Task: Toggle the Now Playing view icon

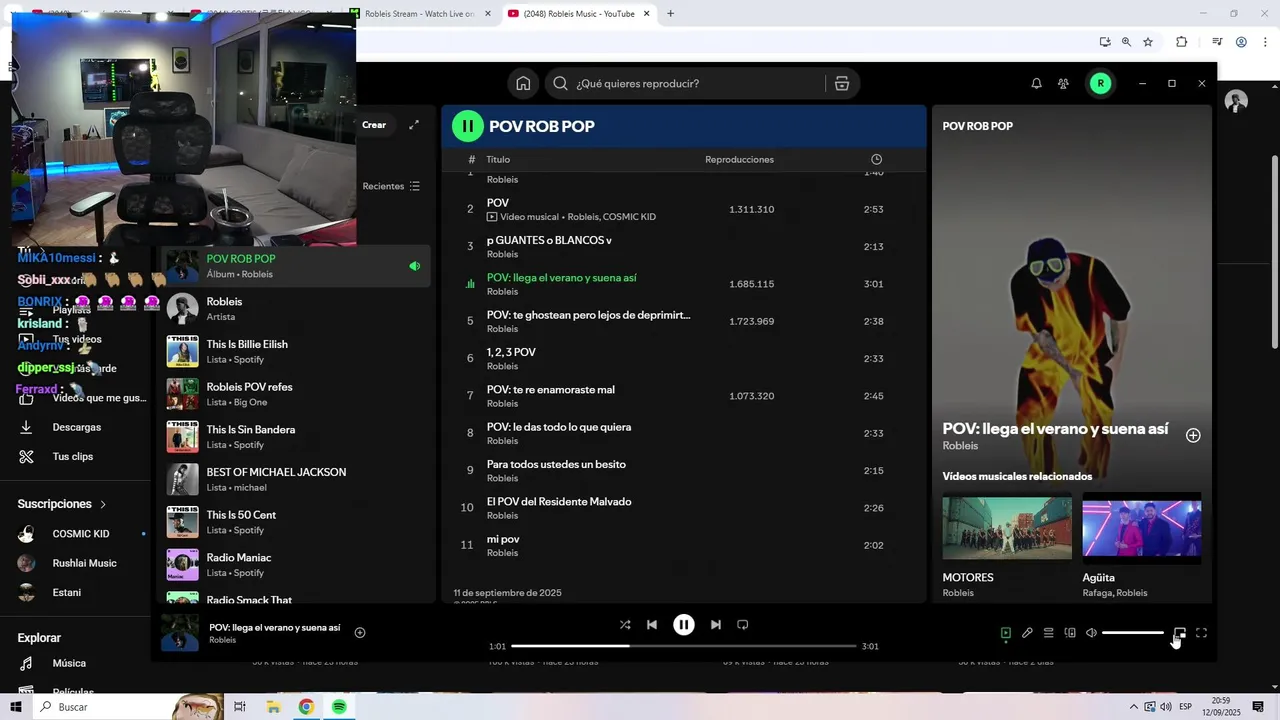Action: tap(1006, 633)
